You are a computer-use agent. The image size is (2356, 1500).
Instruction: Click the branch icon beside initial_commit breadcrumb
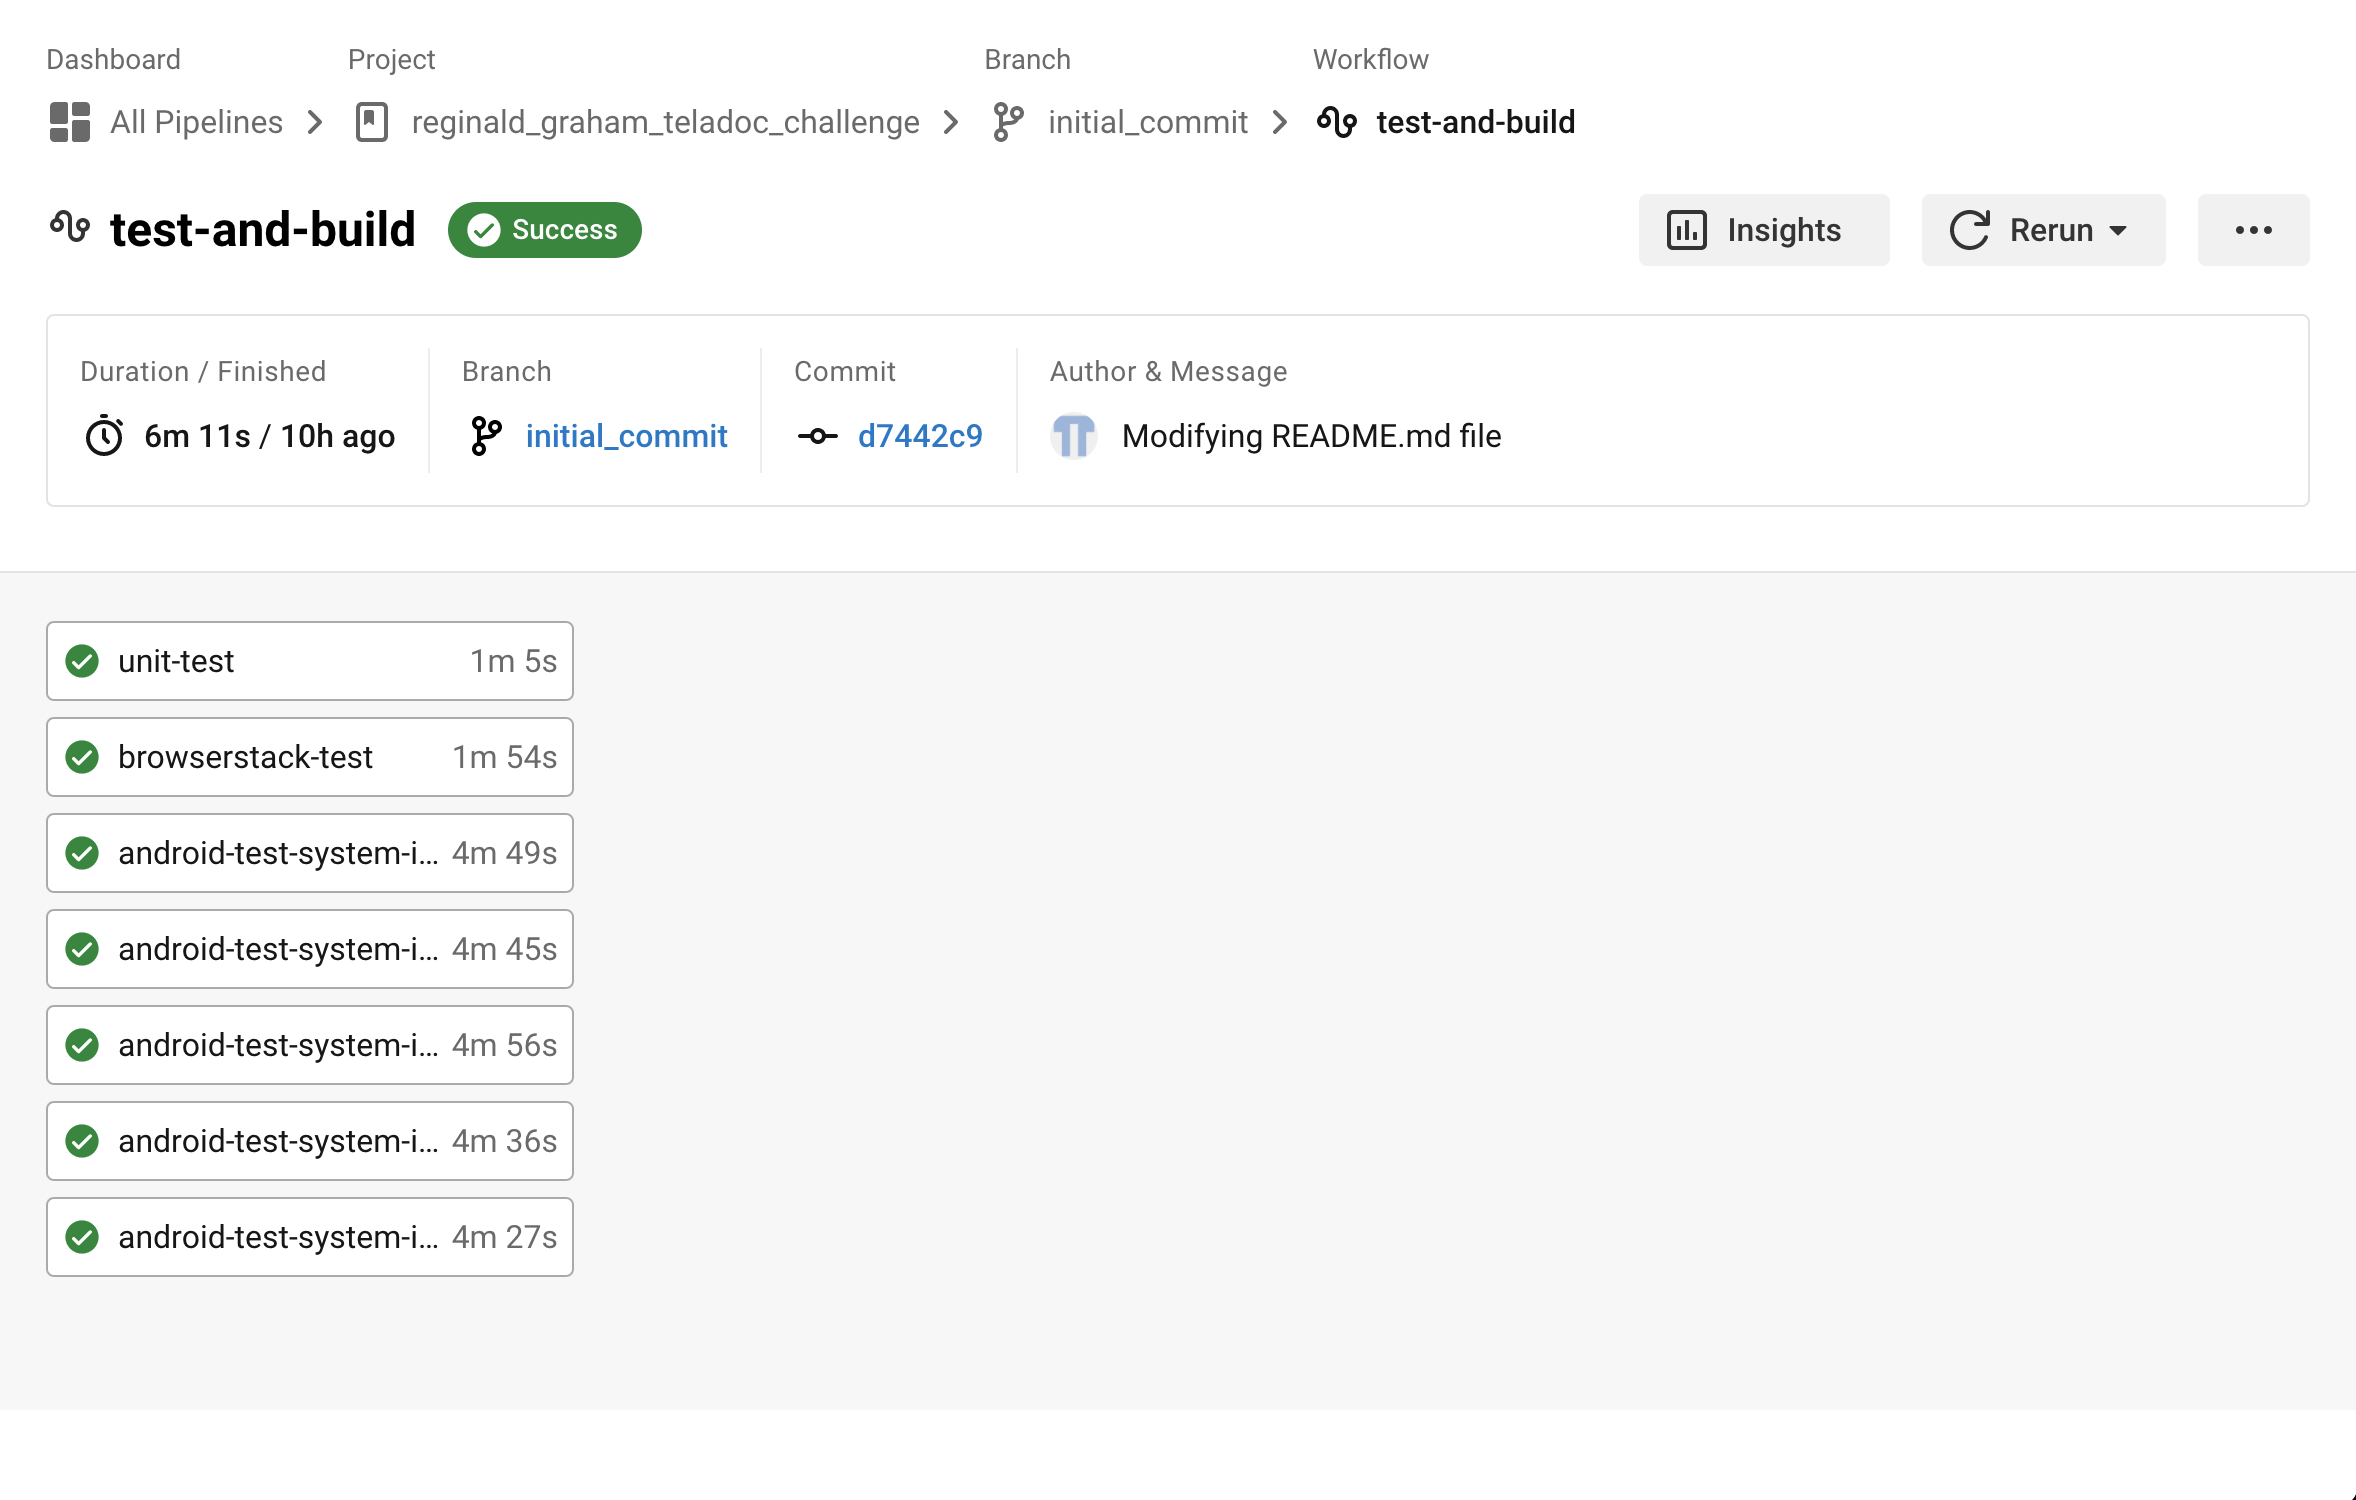click(1008, 122)
